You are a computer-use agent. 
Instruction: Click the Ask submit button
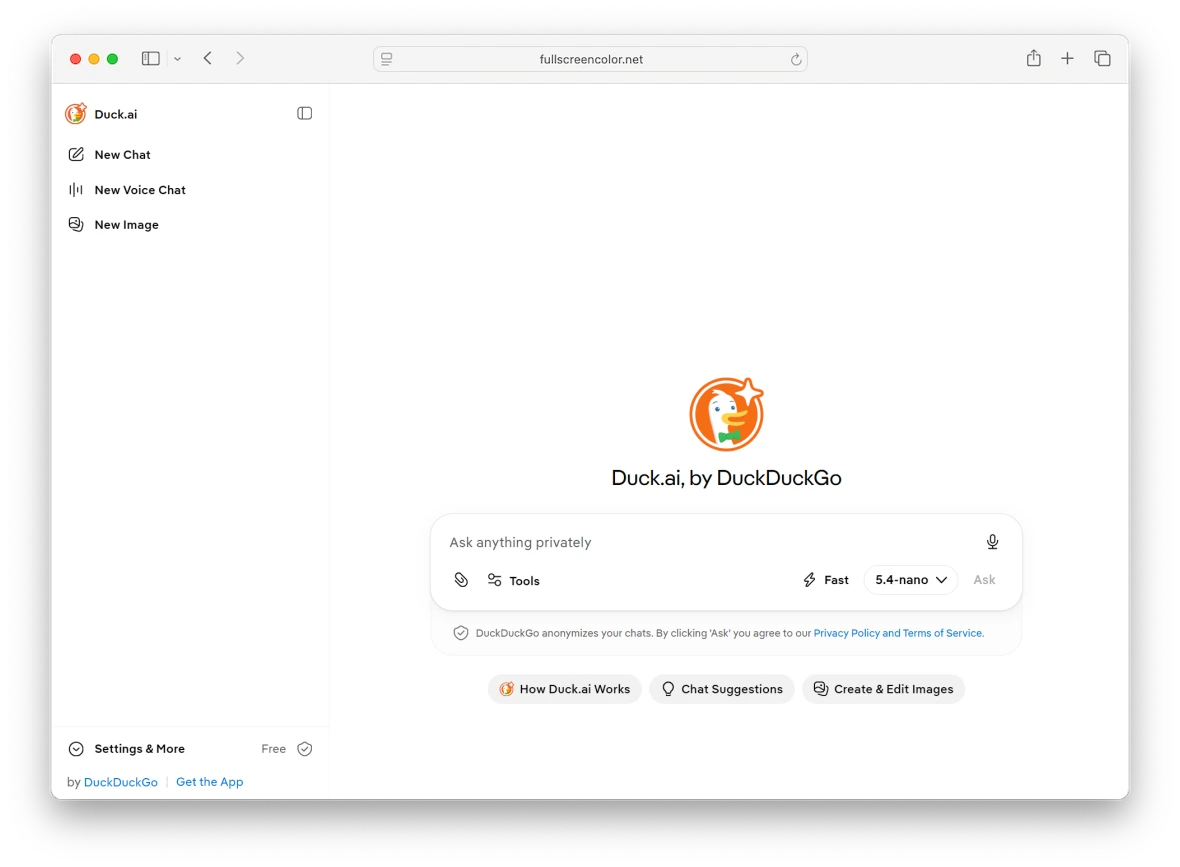[984, 580]
